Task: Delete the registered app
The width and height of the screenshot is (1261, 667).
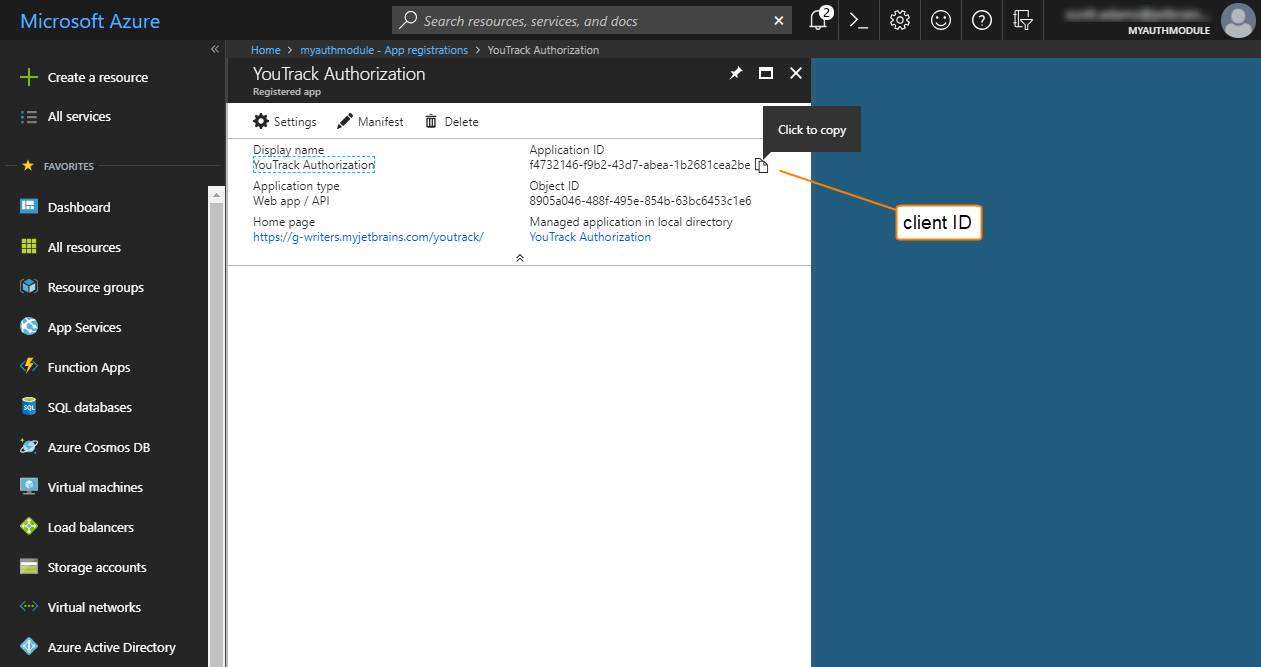Action: (451, 121)
